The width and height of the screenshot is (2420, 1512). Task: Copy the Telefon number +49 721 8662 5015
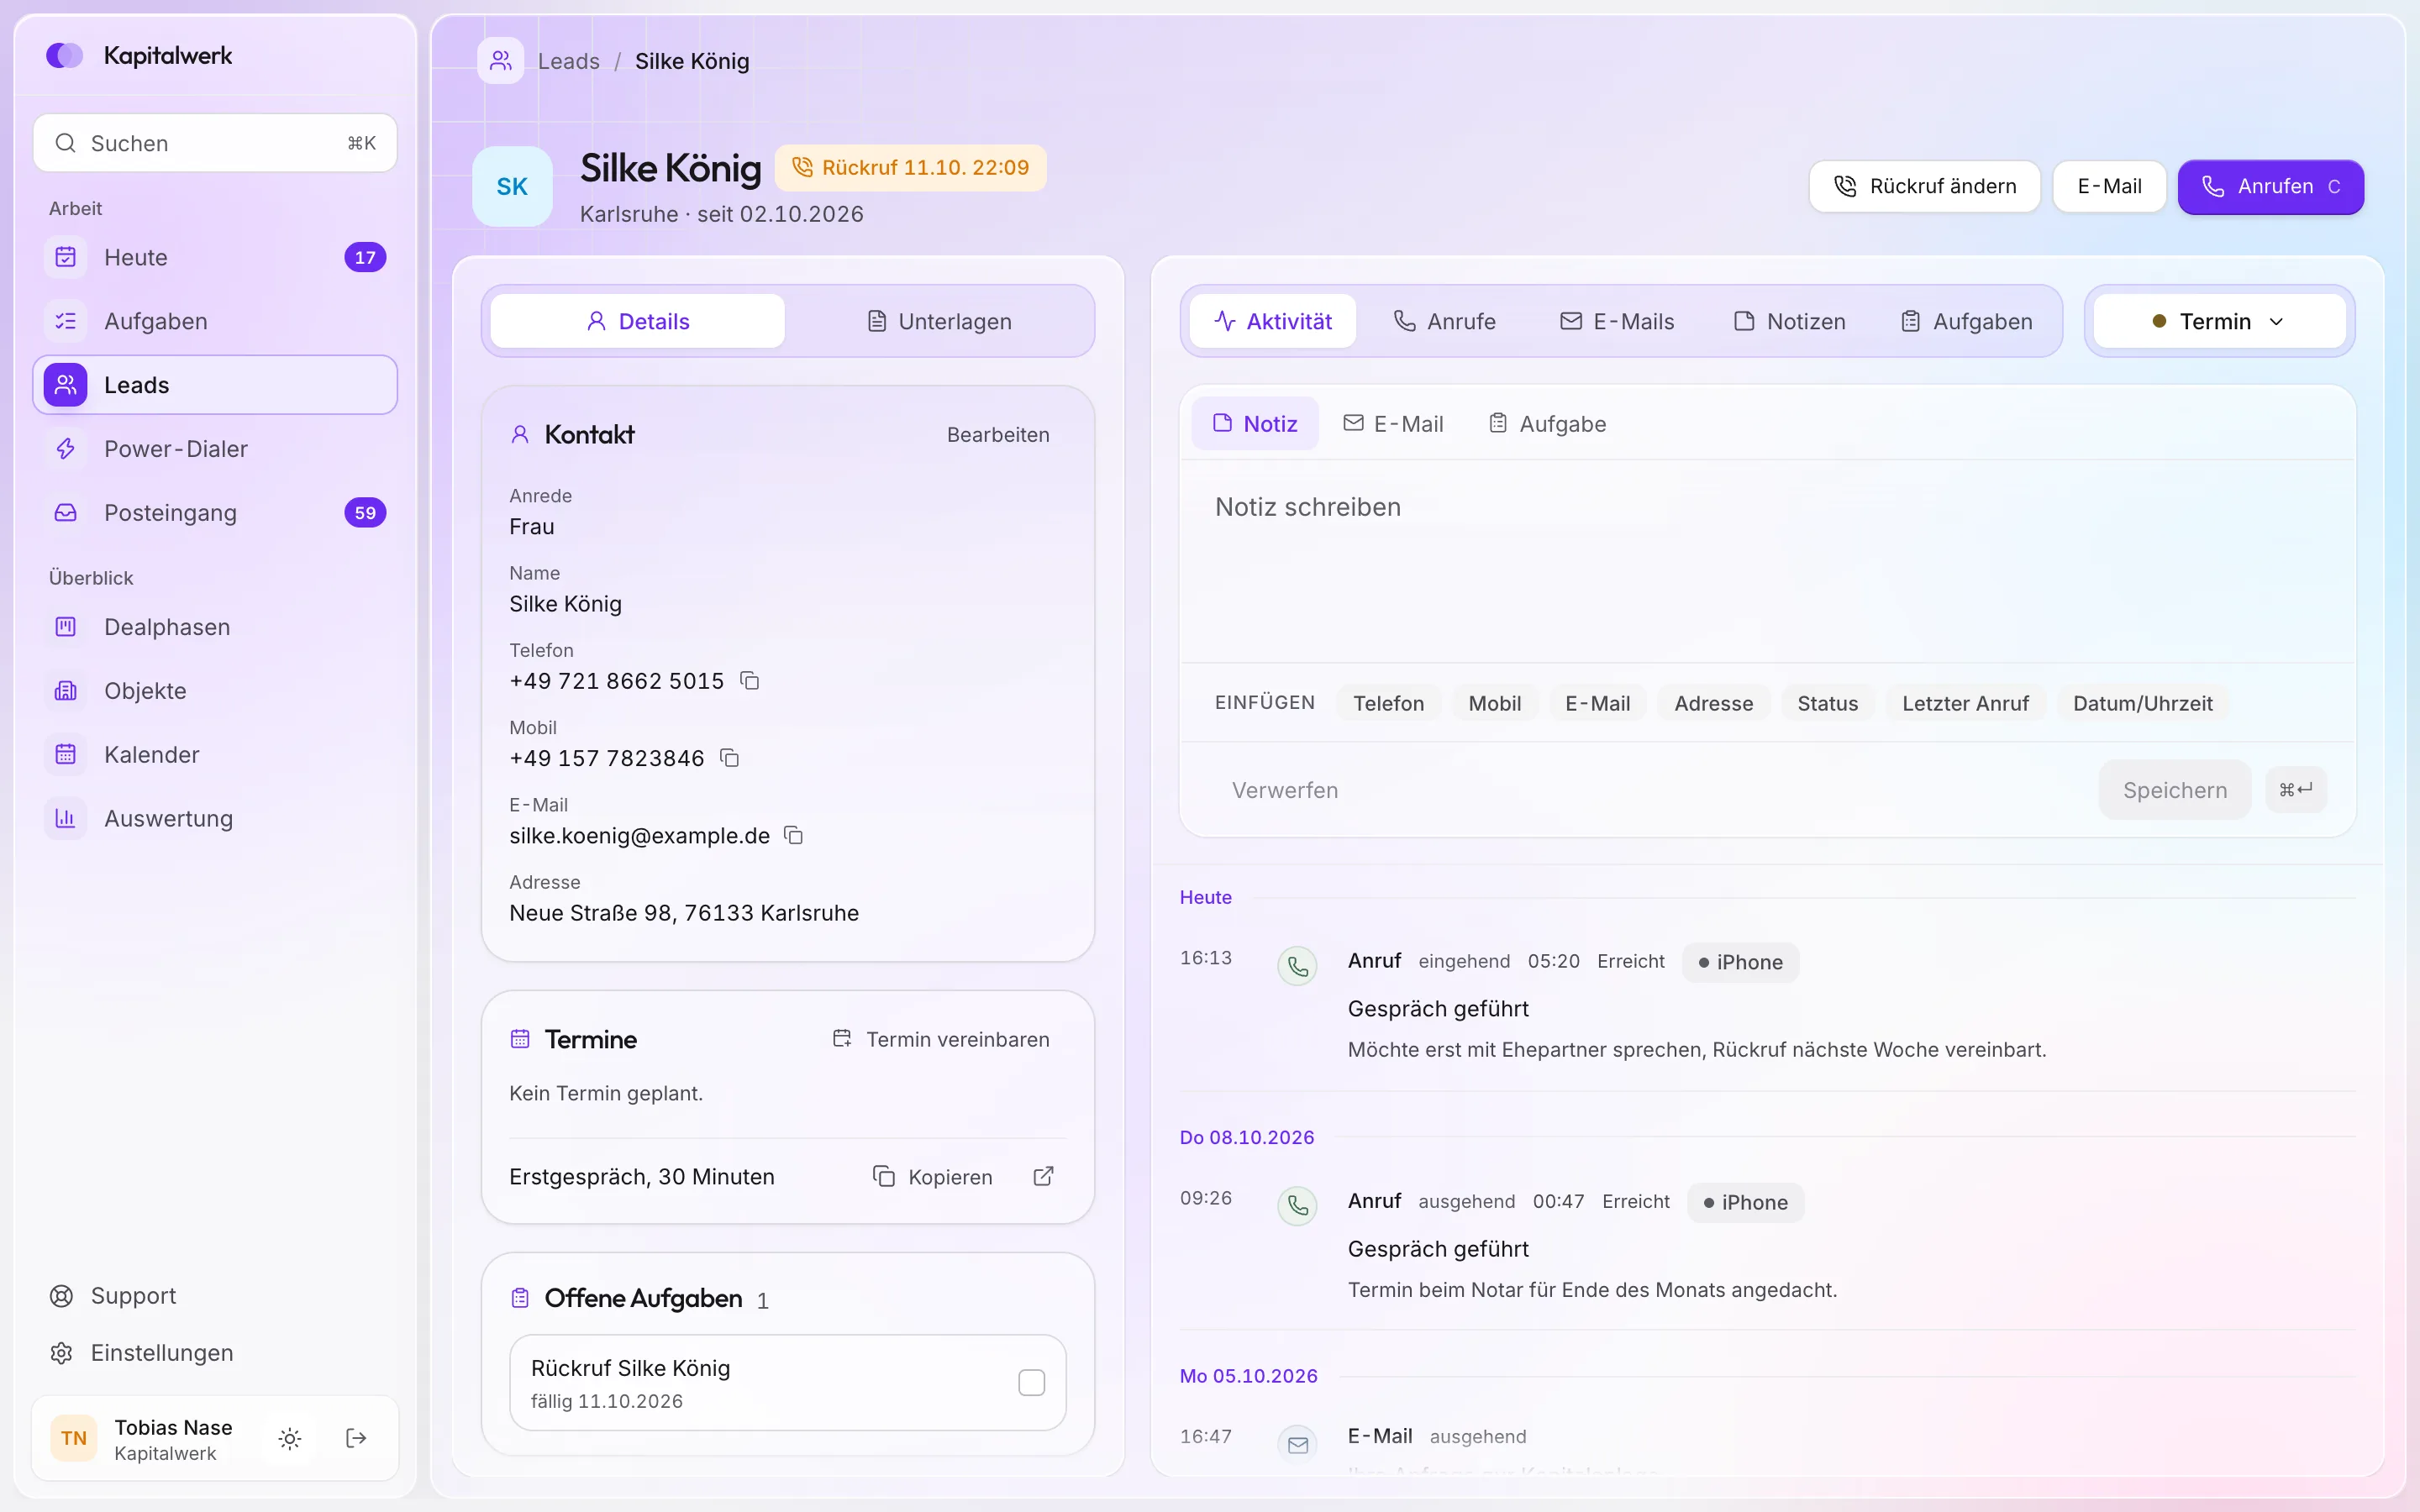pyautogui.click(x=749, y=681)
